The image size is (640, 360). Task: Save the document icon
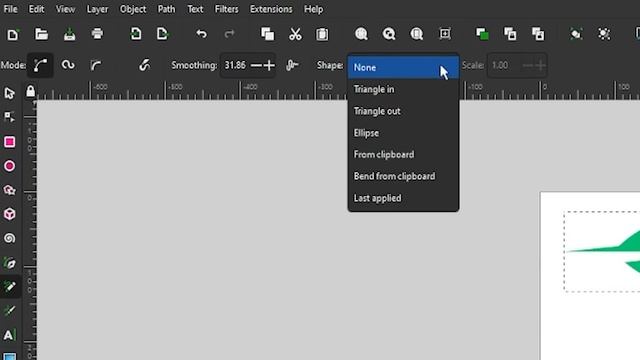coord(69,34)
